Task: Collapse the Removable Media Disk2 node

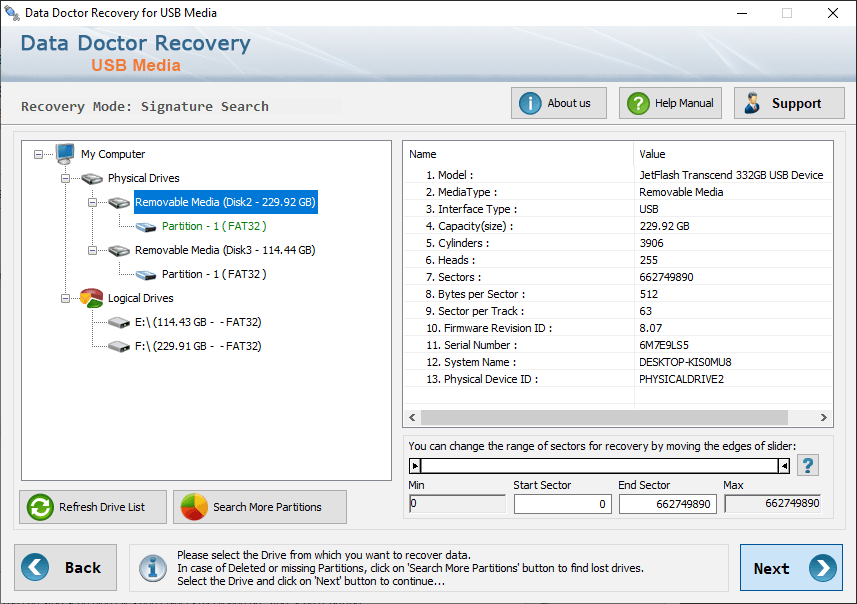Action: [92, 202]
